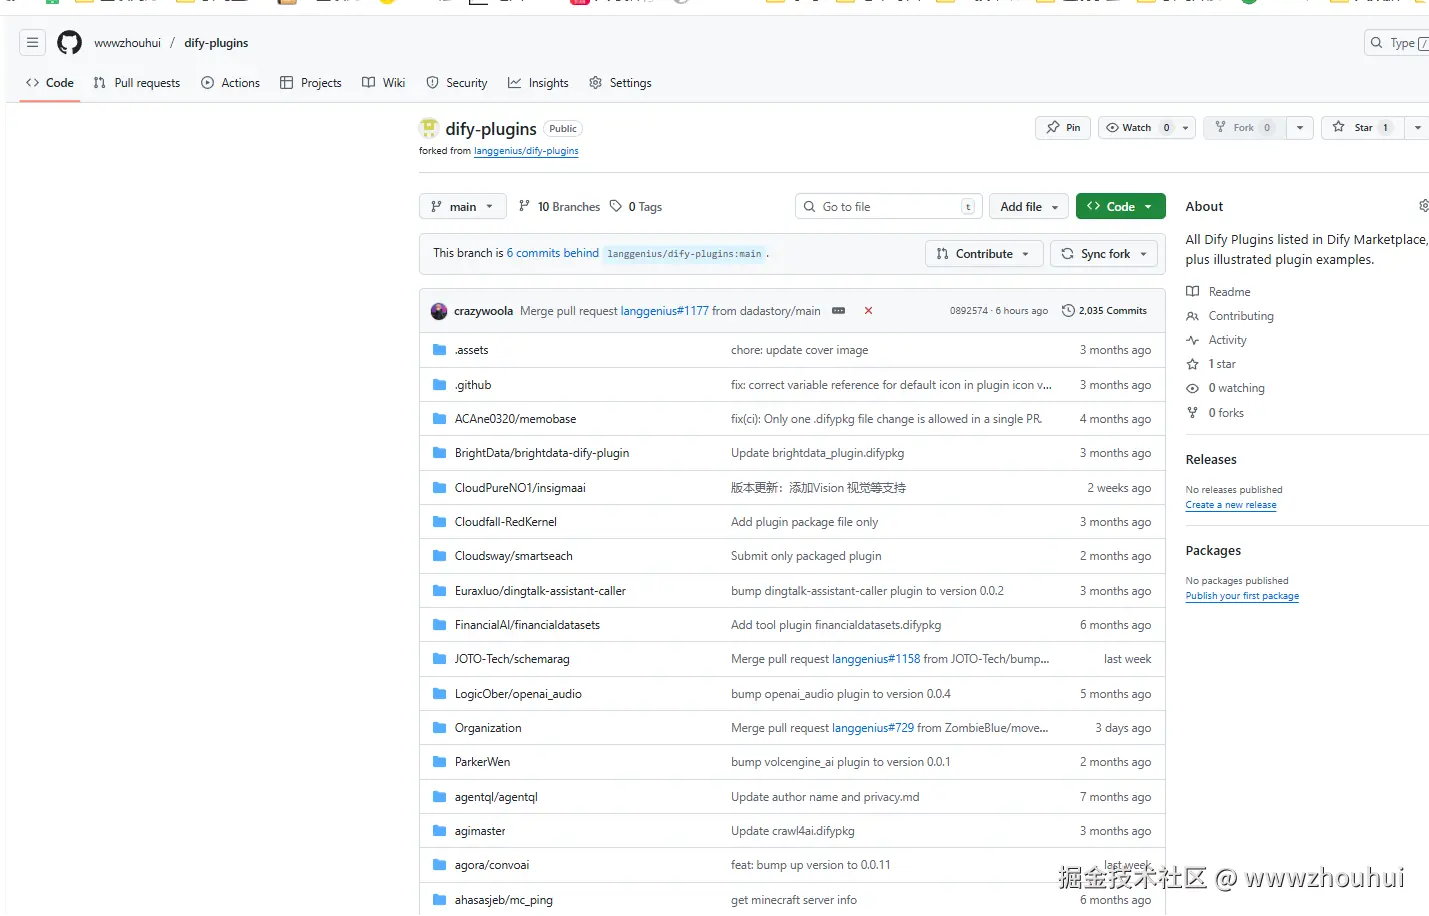Open the Security tab
The height and width of the screenshot is (916, 1429).
pos(457,83)
